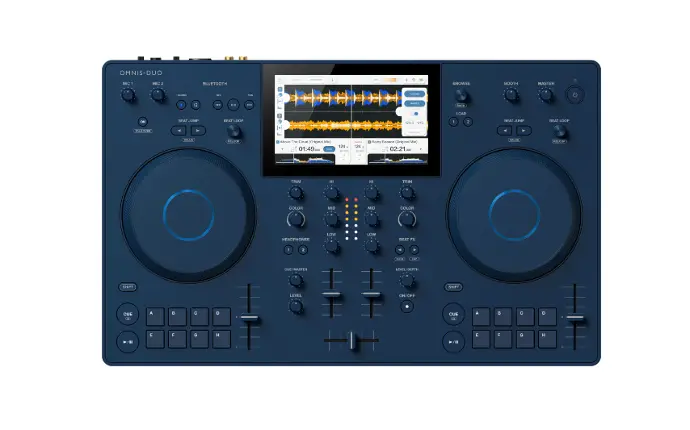Grab the right deck tempo slider
The width and height of the screenshot is (690, 430).
point(575,318)
